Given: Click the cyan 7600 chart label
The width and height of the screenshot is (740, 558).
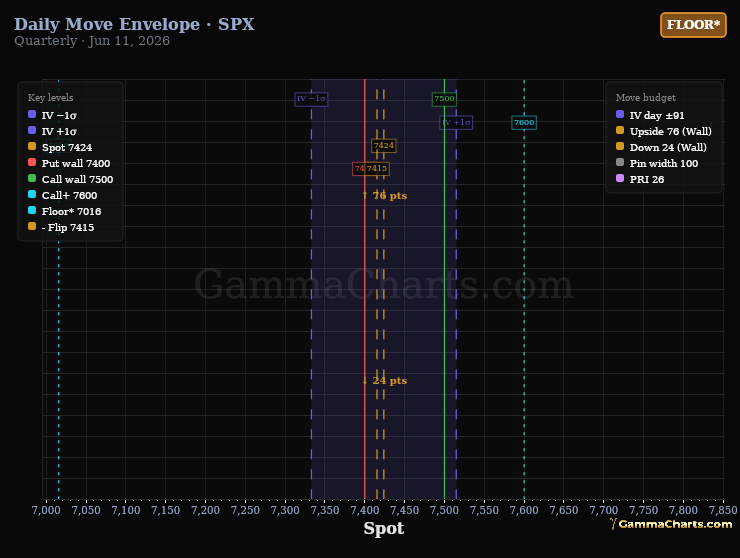Looking at the screenshot, I should click(524, 123).
